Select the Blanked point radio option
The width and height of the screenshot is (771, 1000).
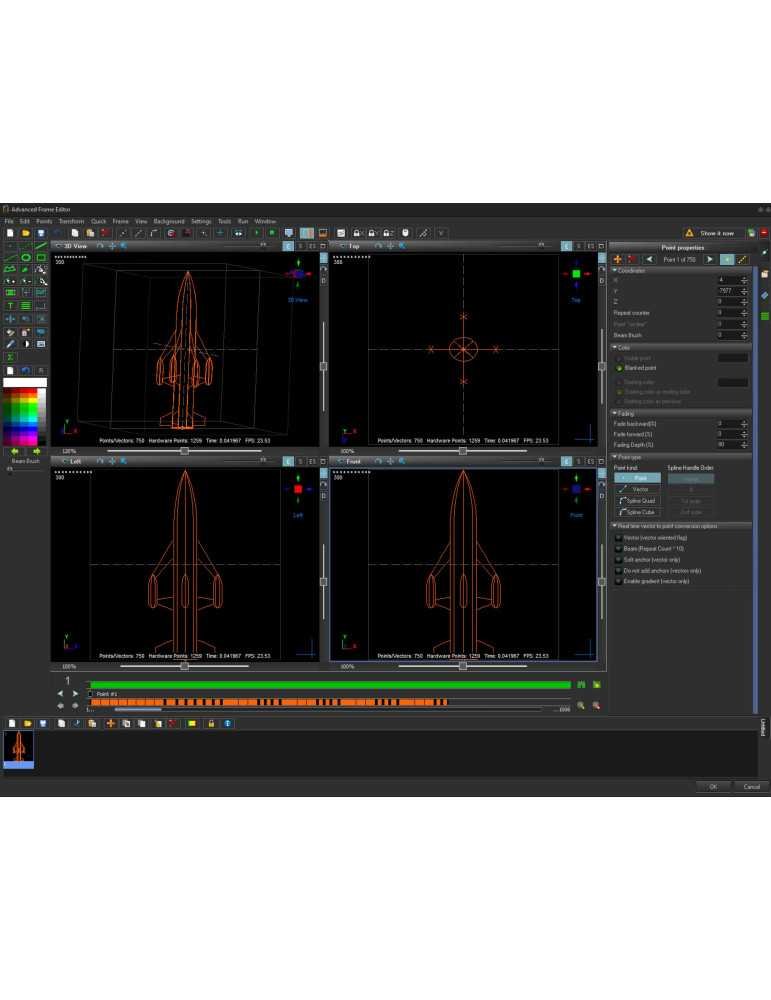pos(620,368)
